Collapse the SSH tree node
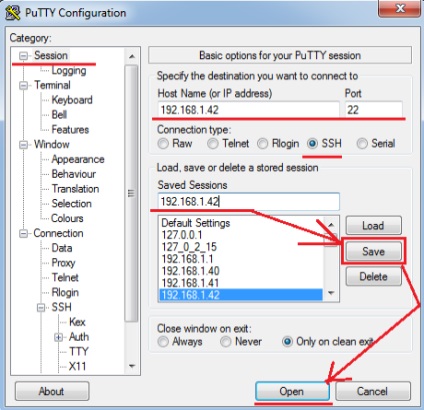The image size is (424, 410). [x=41, y=307]
